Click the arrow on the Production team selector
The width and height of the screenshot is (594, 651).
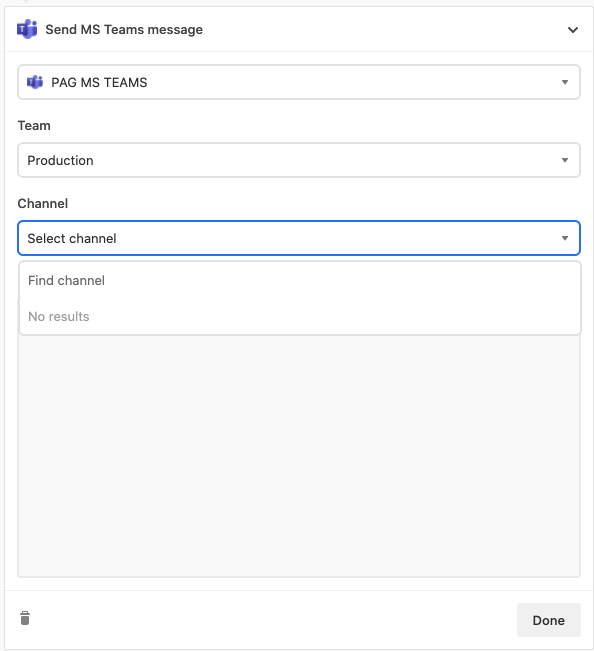pos(565,160)
